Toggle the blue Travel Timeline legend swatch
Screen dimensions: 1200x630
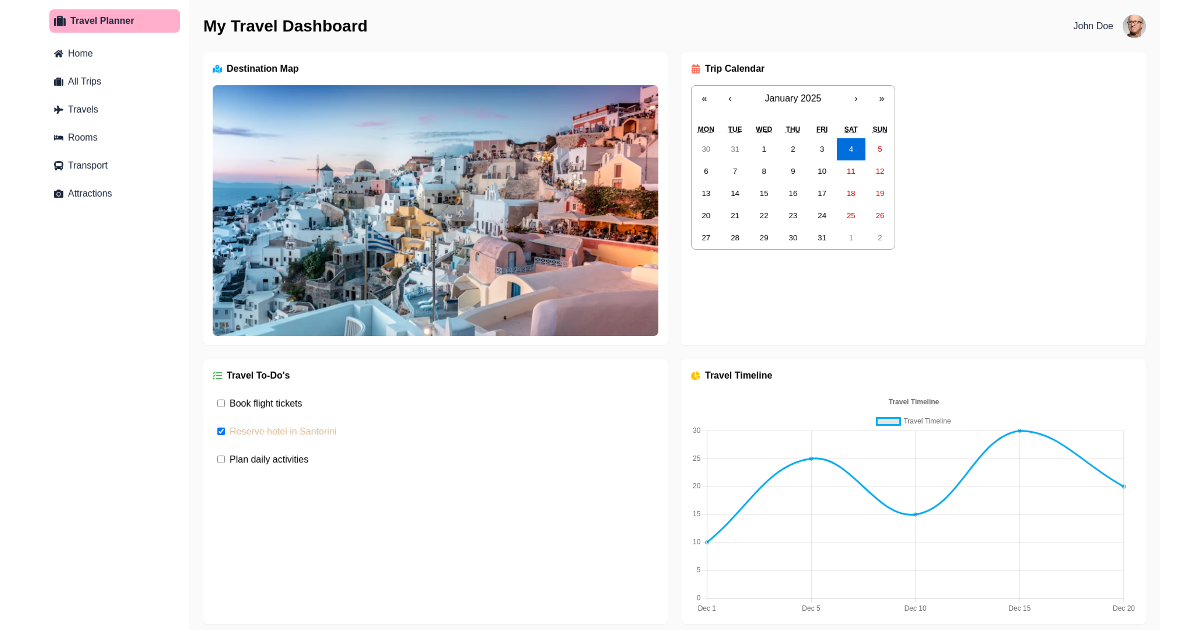pyautogui.click(x=888, y=421)
